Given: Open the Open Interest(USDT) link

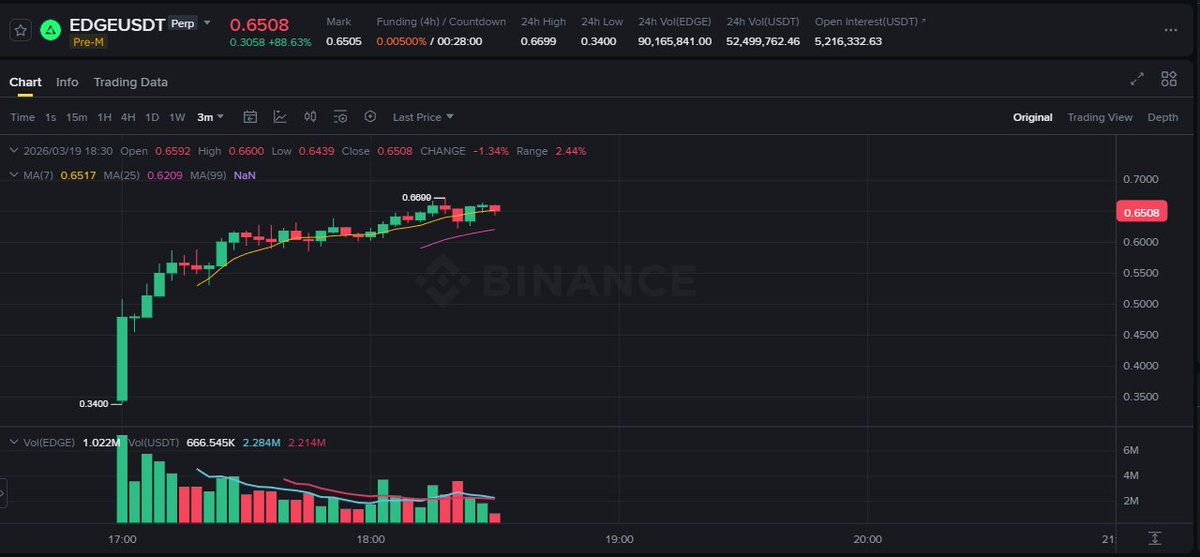Looking at the screenshot, I should click(x=870, y=21).
